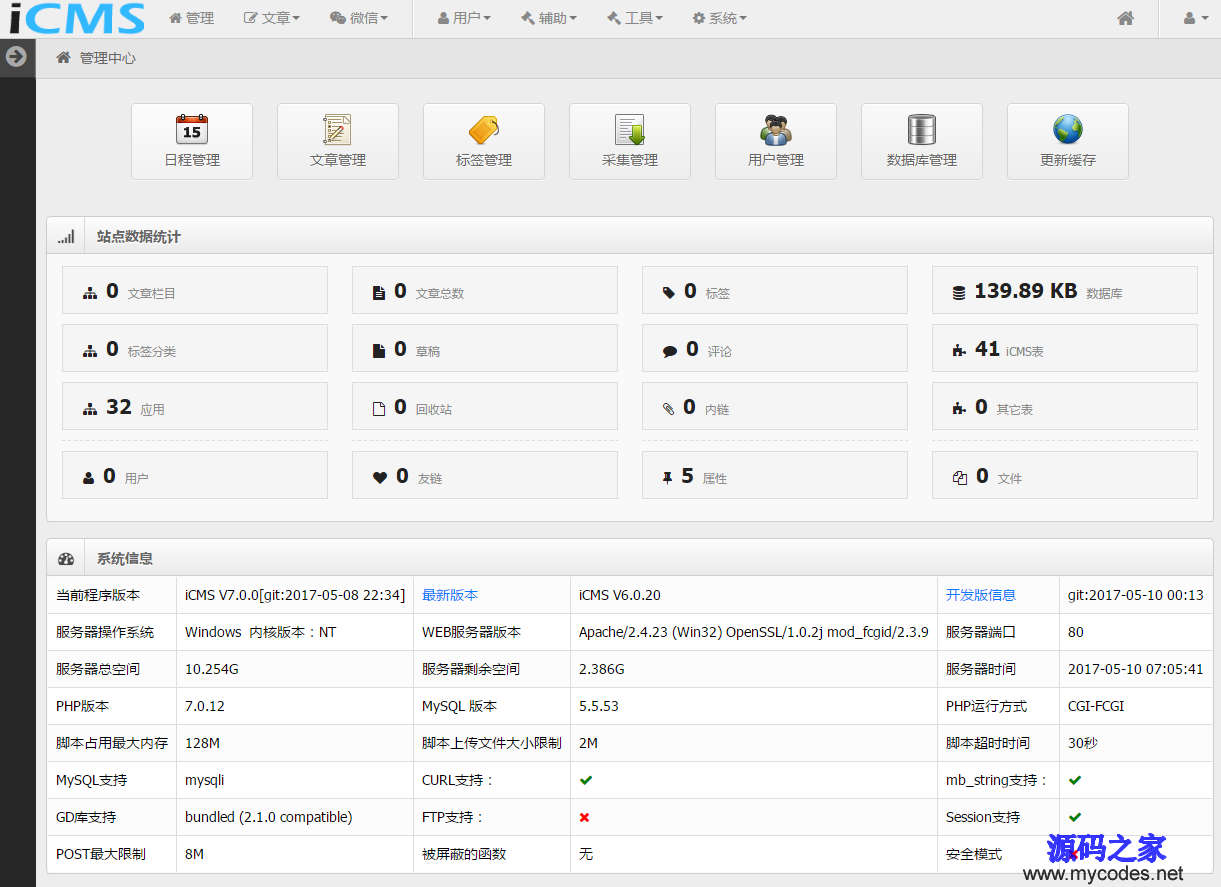Viewport: 1221px width, 887px height.
Task: Click the green check for CURL支持
Action: [586, 780]
